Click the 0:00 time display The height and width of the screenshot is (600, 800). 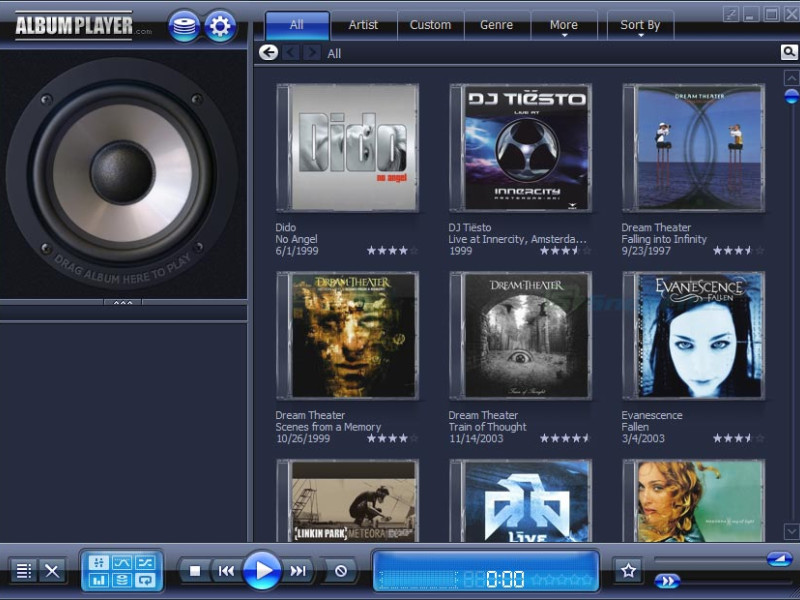coord(505,579)
